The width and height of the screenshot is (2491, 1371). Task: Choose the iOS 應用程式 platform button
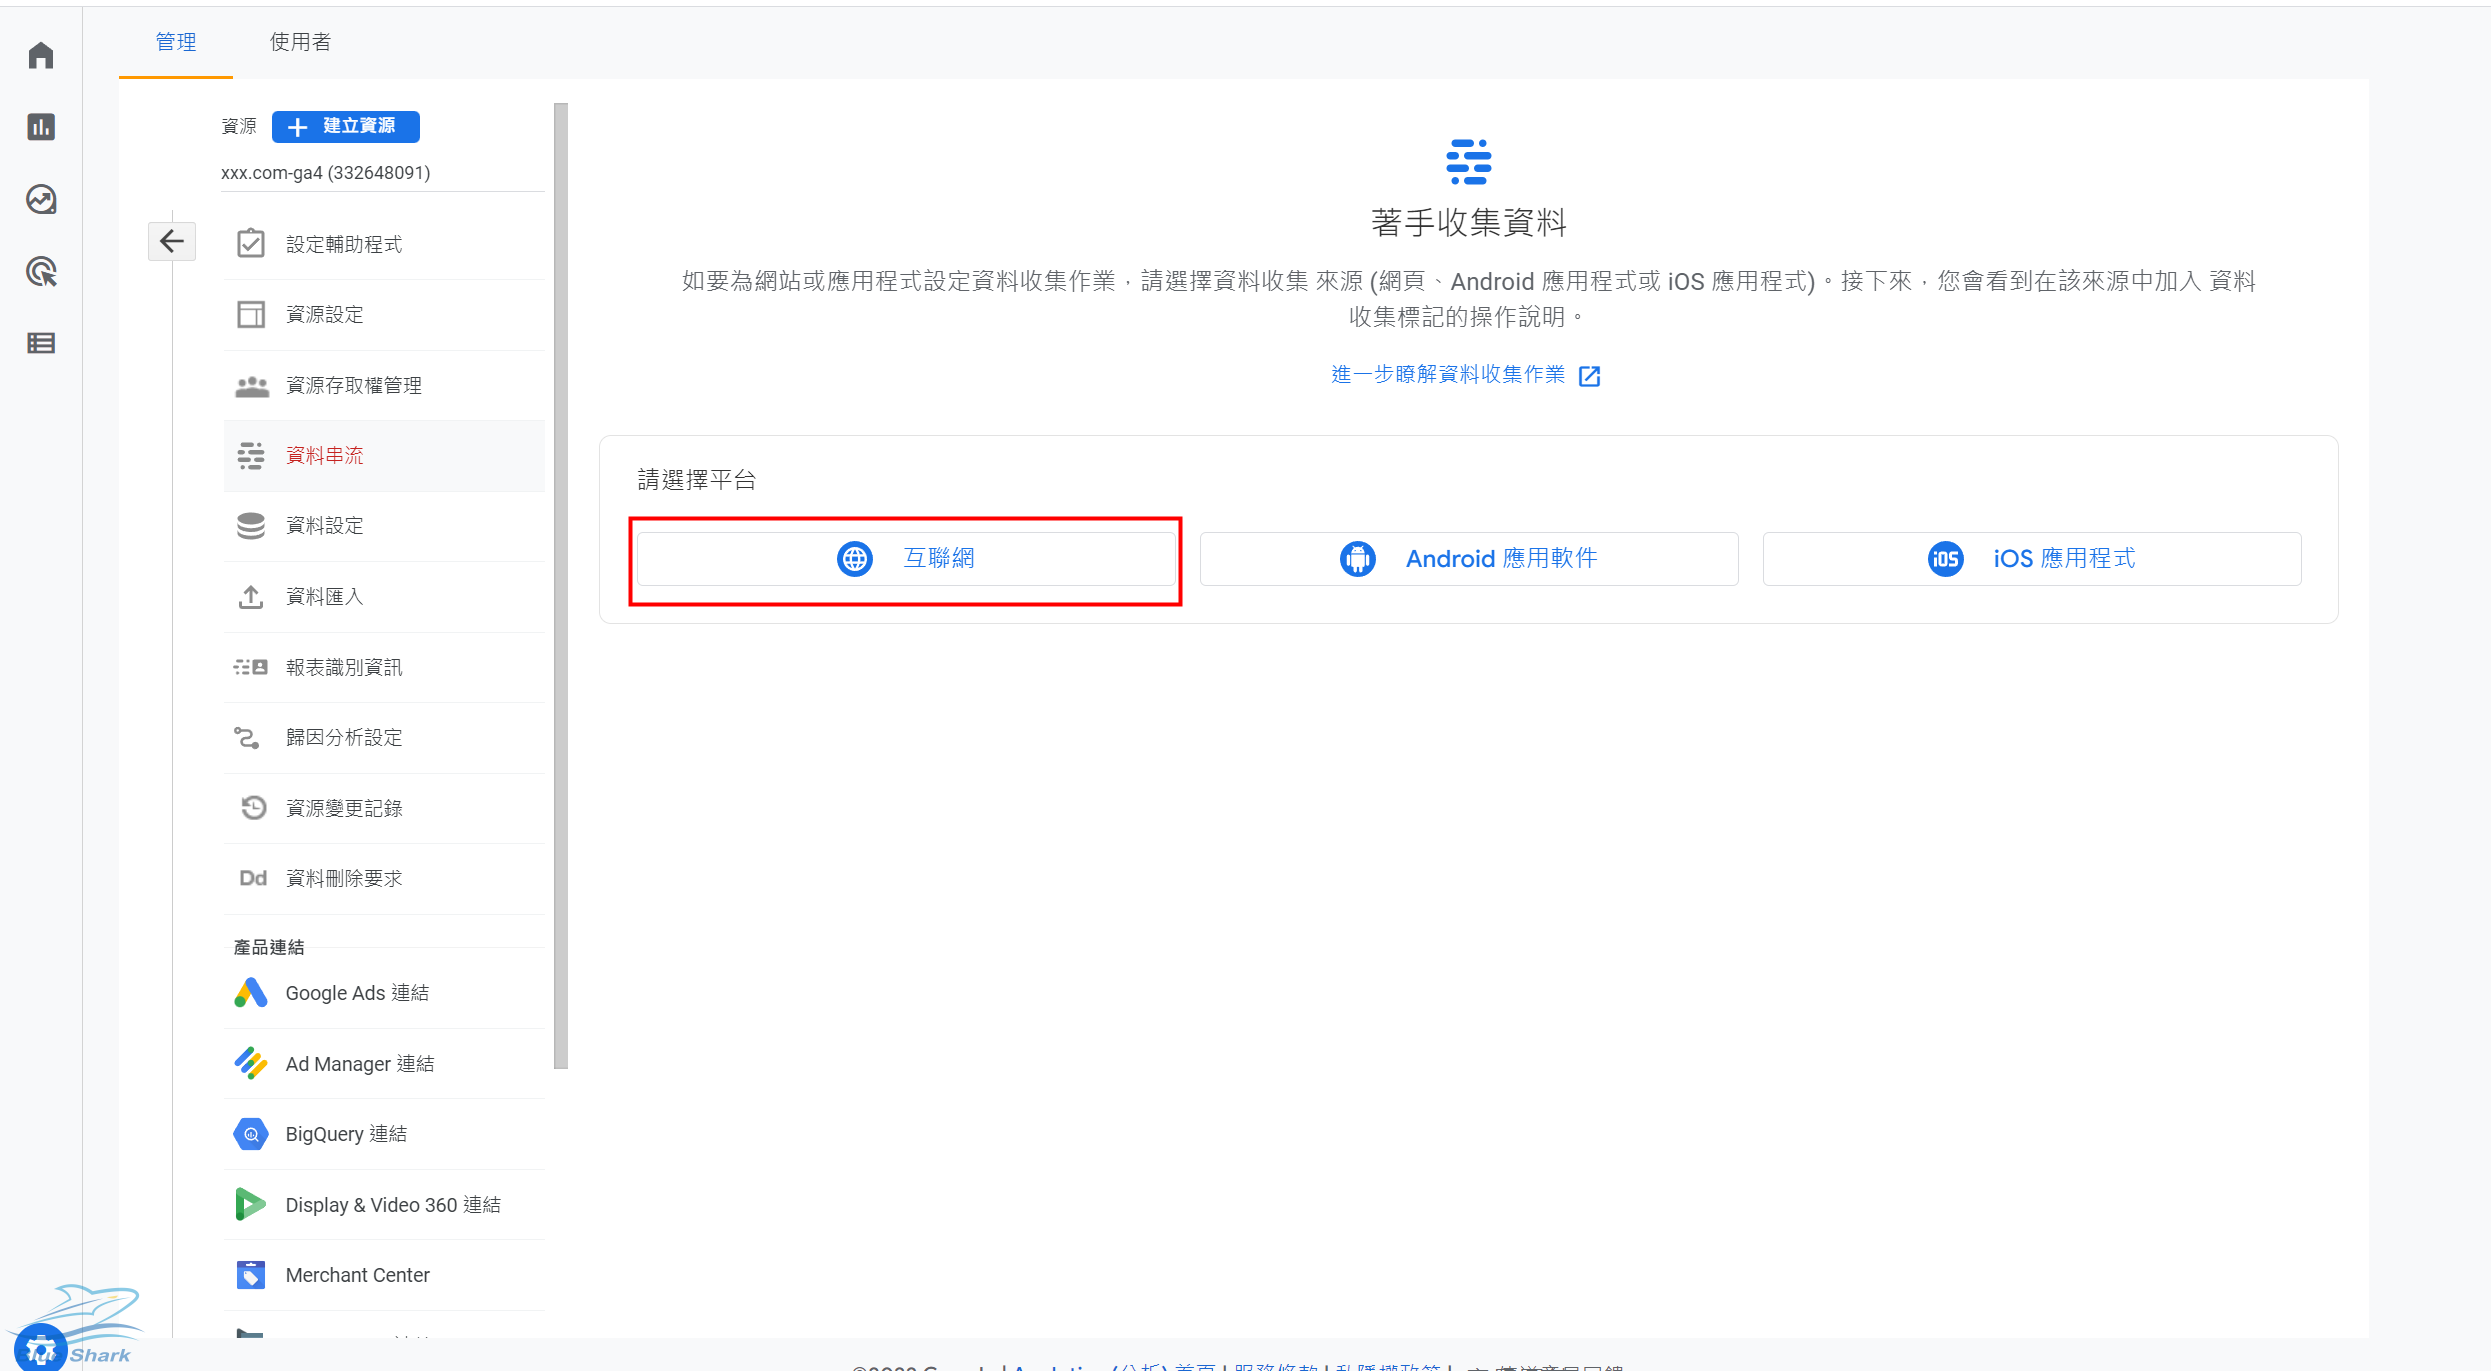pyautogui.click(x=2032, y=558)
